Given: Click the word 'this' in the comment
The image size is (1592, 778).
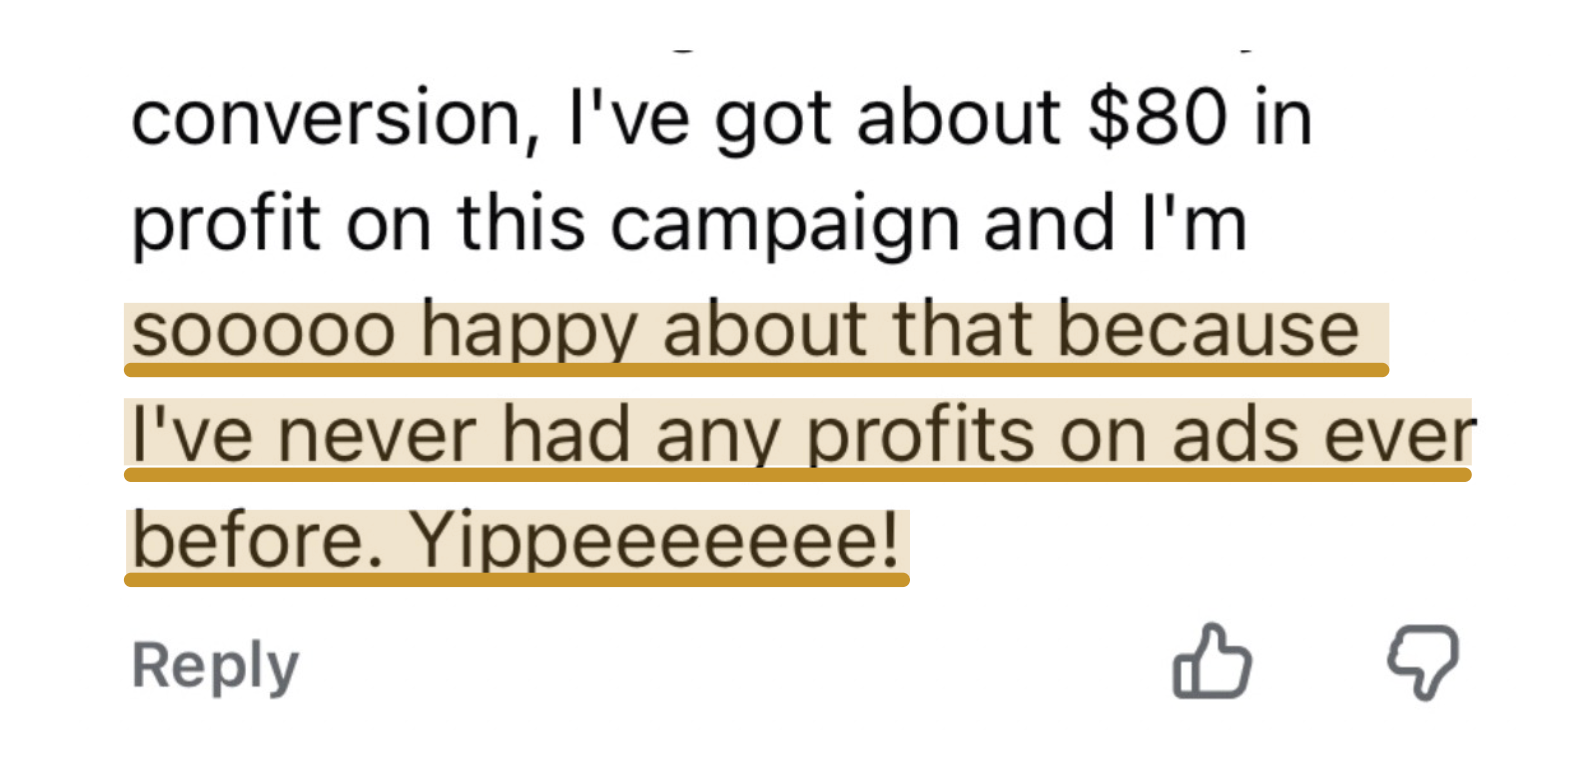Looking at the screenshot, I should (x=521, y=222).
